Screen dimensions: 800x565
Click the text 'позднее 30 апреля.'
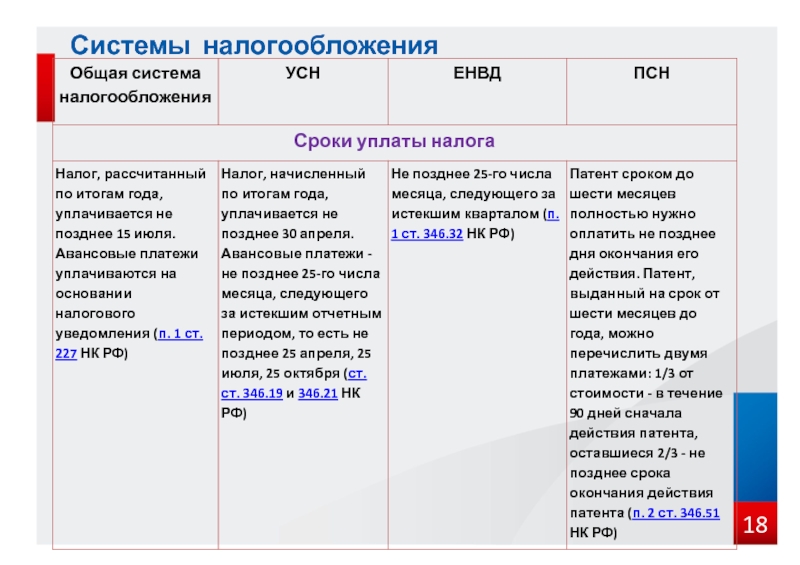pyautogui.click(x=287, y=234)
